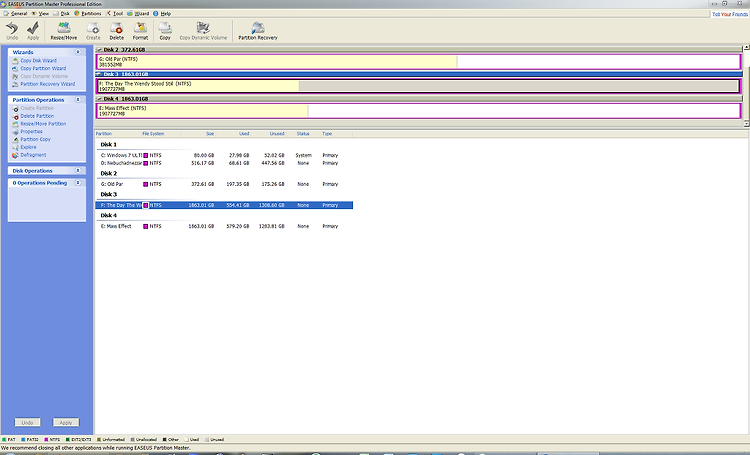Open the Wizard menu

click(x=138, y=13)
